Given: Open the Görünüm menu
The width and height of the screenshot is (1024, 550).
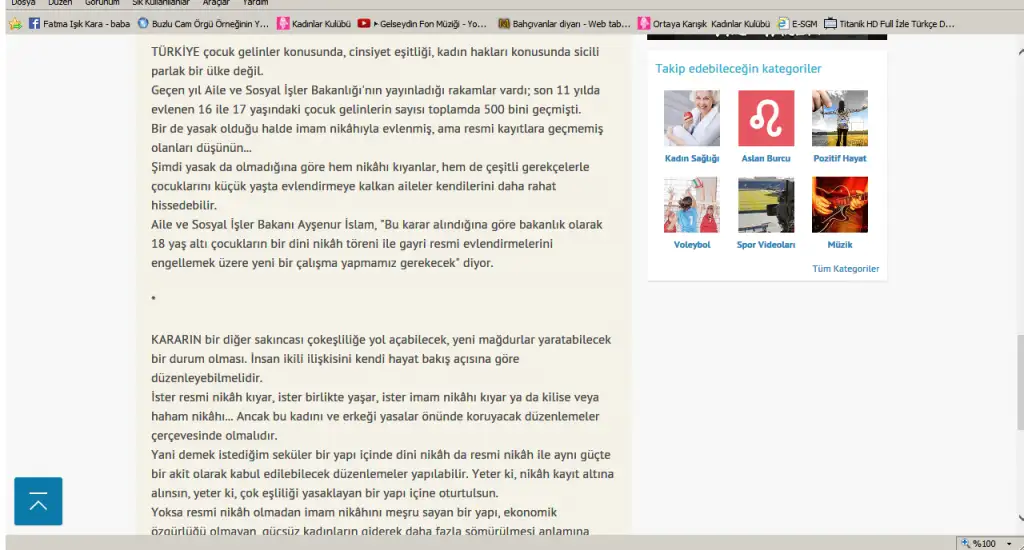Looking at the screenshot, I should click(x=102, y=3).
